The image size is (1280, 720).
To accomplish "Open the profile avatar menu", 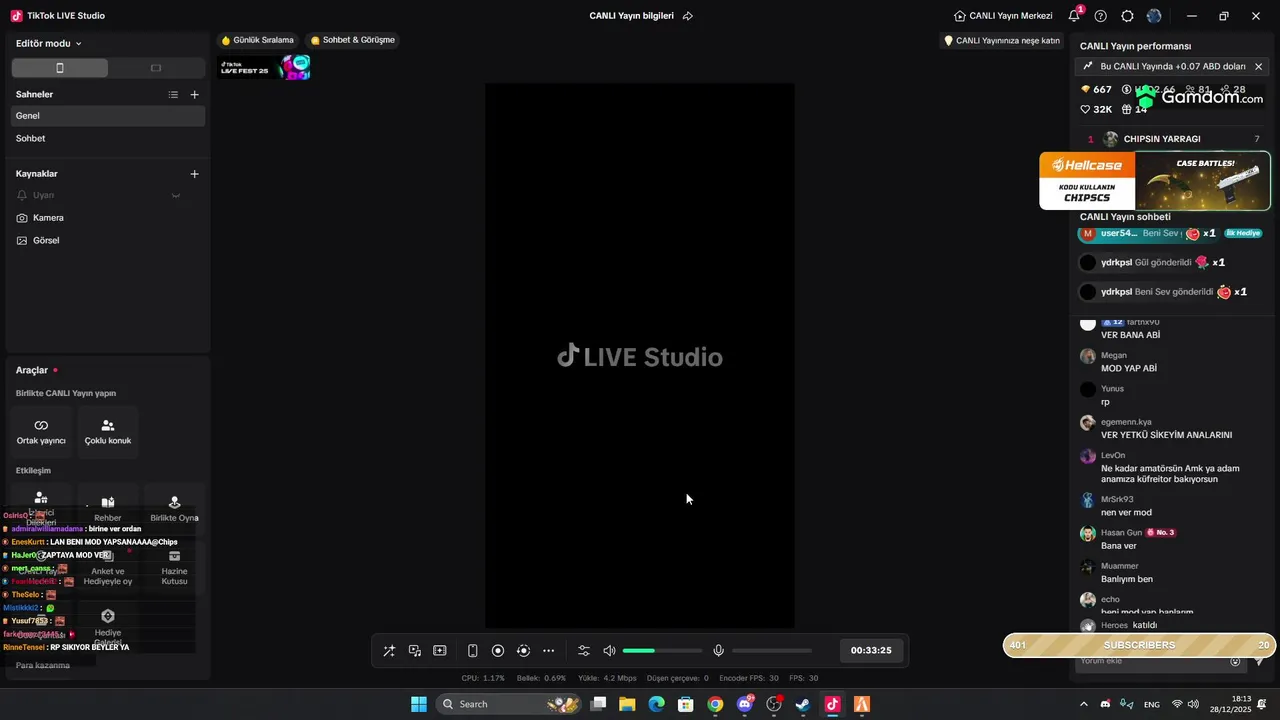I will [1155, 16].
